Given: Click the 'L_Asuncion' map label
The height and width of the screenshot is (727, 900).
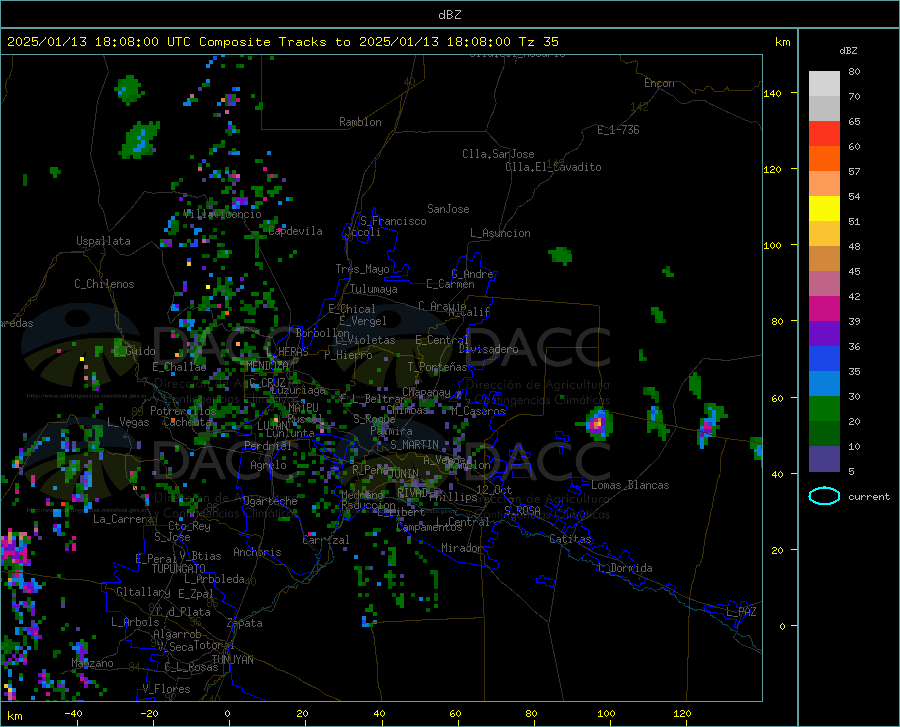Looking at the screenshot, I should tap(500, 233).
